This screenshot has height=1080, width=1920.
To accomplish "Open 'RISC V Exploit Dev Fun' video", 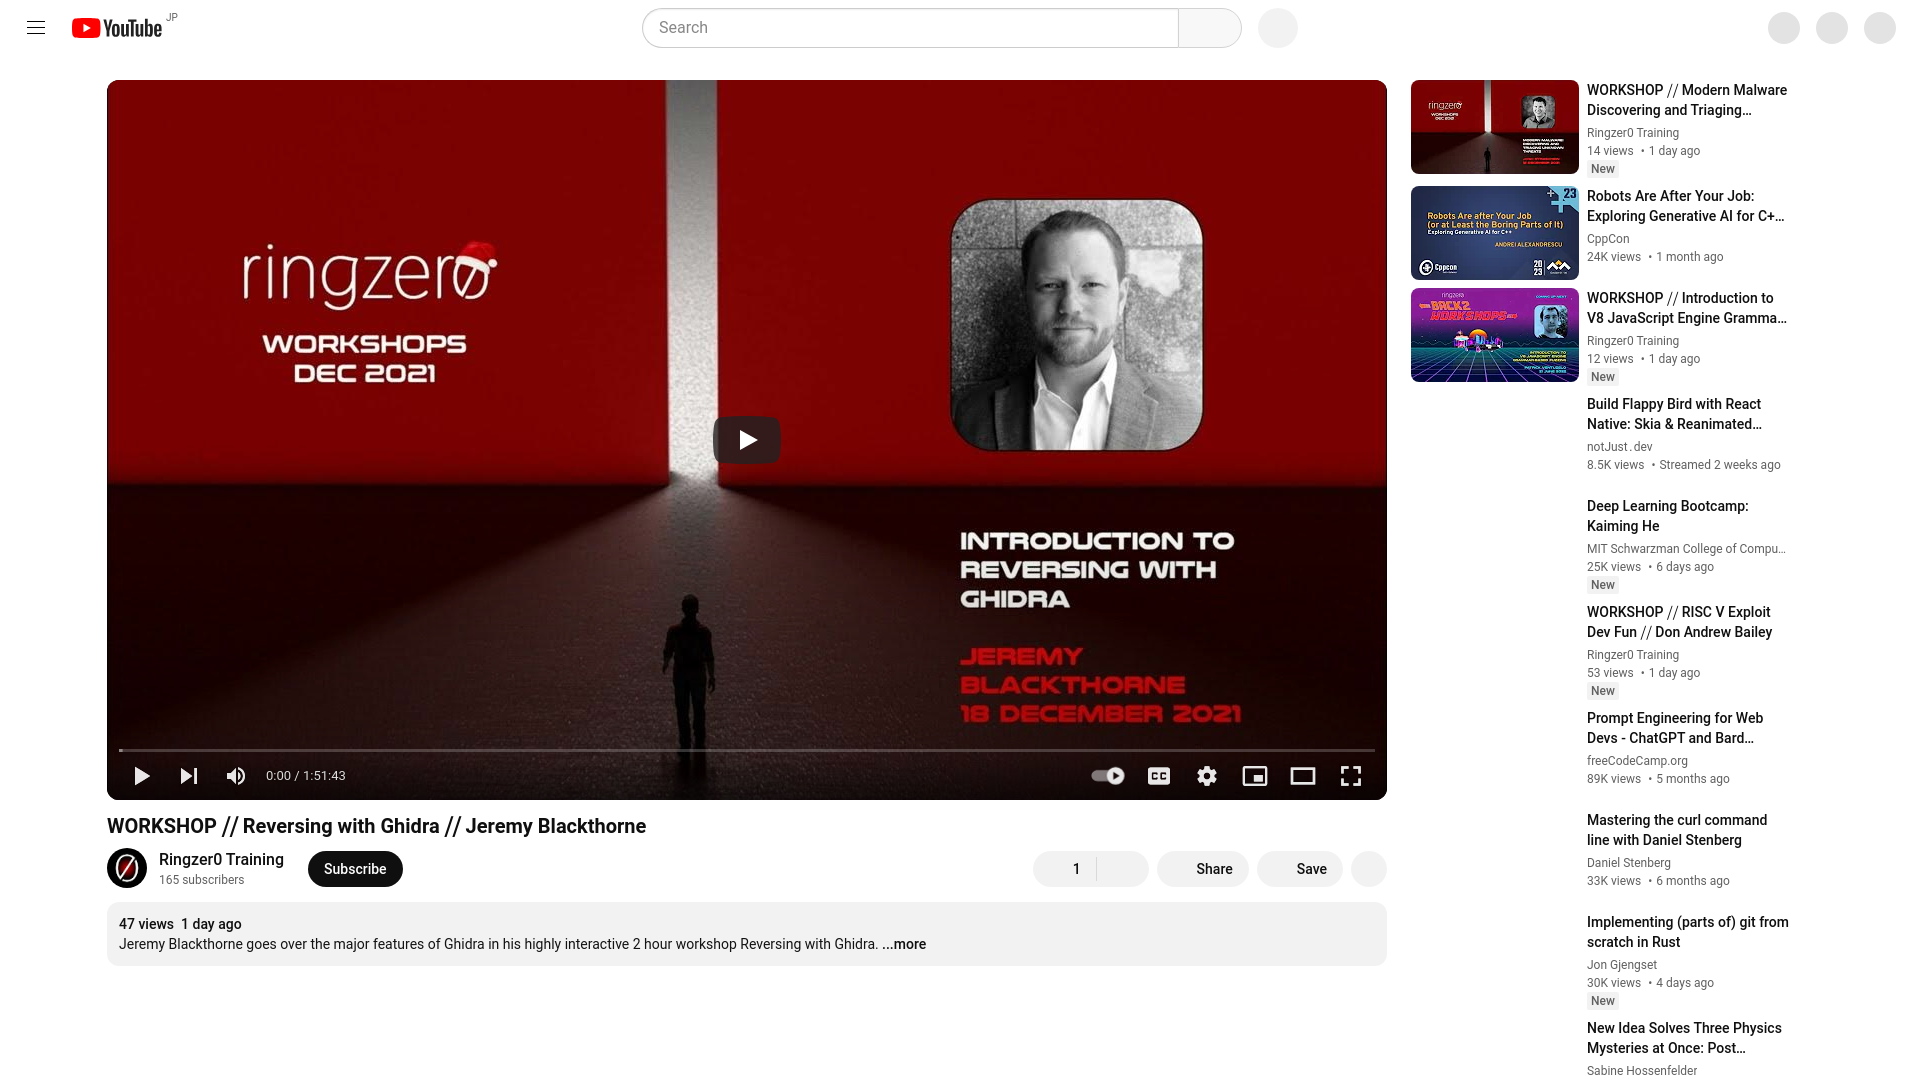I will [x=1680, y=622].
